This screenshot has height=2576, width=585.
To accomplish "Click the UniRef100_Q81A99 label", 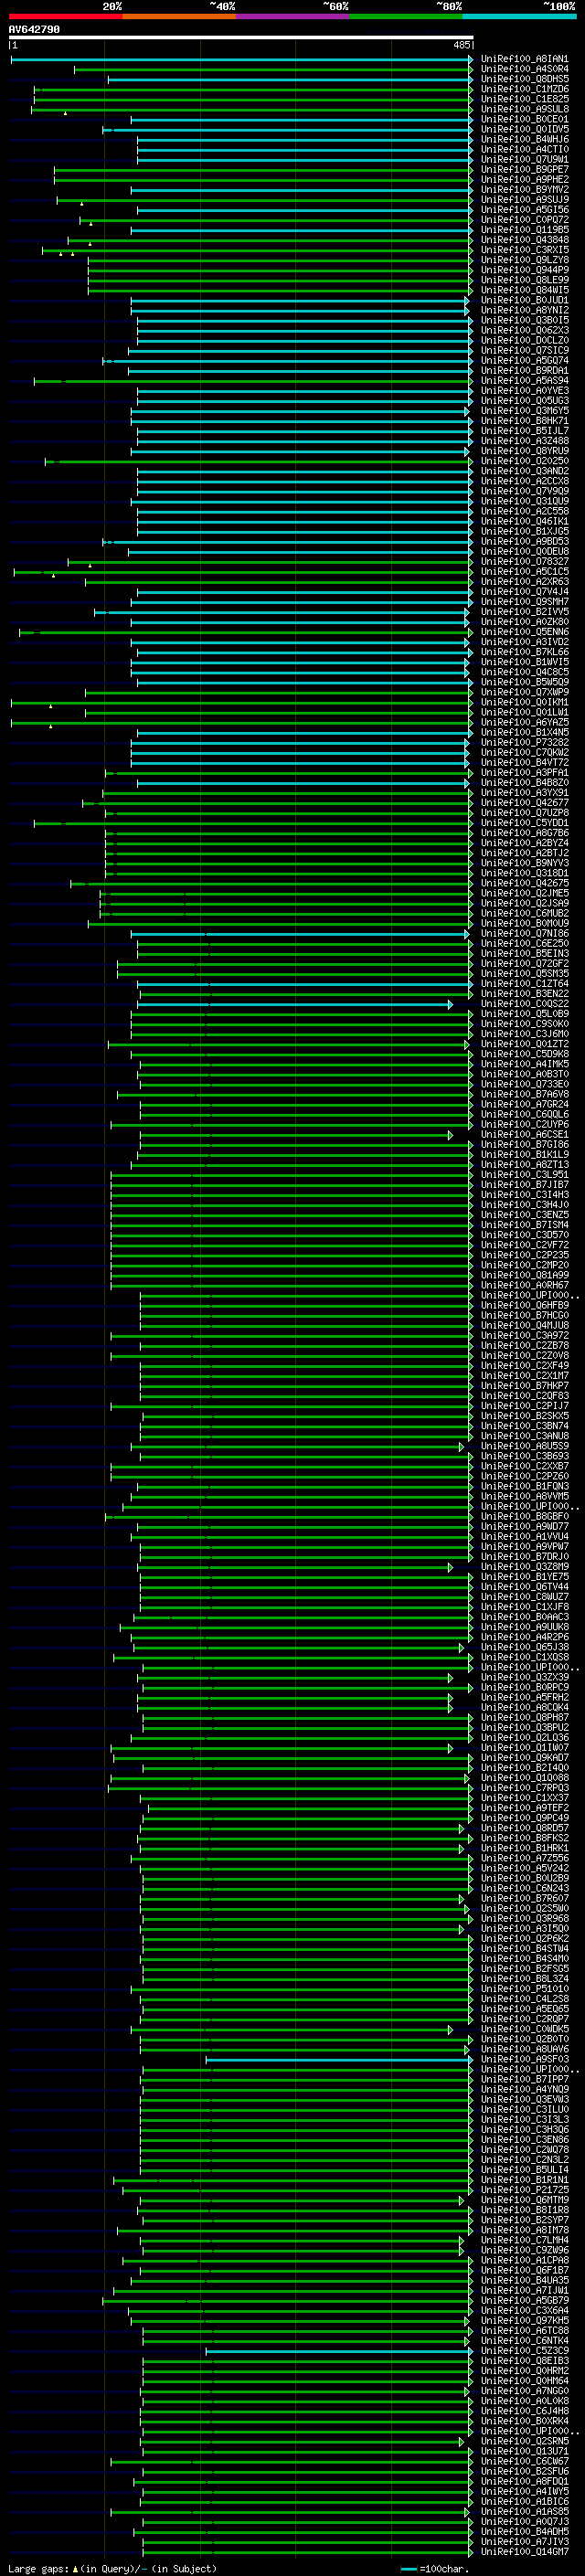I will click(x=524, y=1276).
